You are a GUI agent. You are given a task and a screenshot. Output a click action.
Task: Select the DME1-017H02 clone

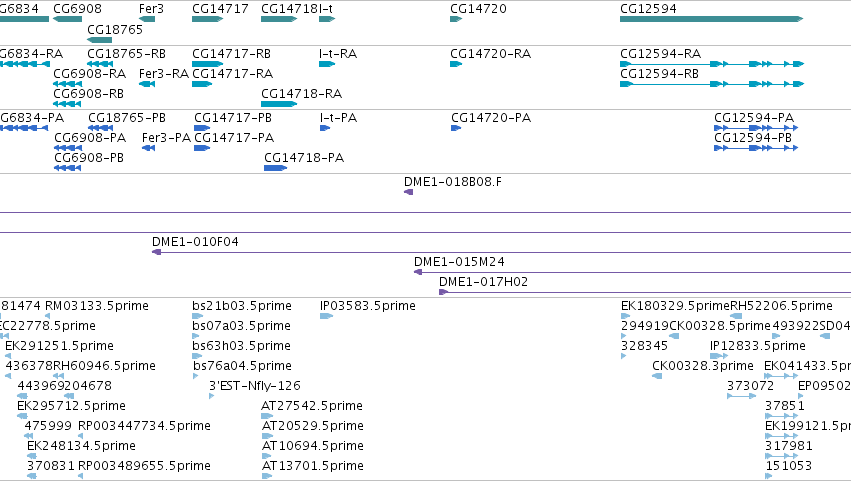645,292
